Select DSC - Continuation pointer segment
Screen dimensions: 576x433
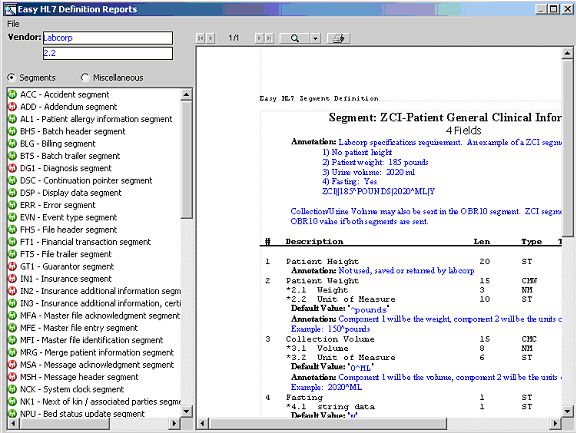[x=86, y=180]
